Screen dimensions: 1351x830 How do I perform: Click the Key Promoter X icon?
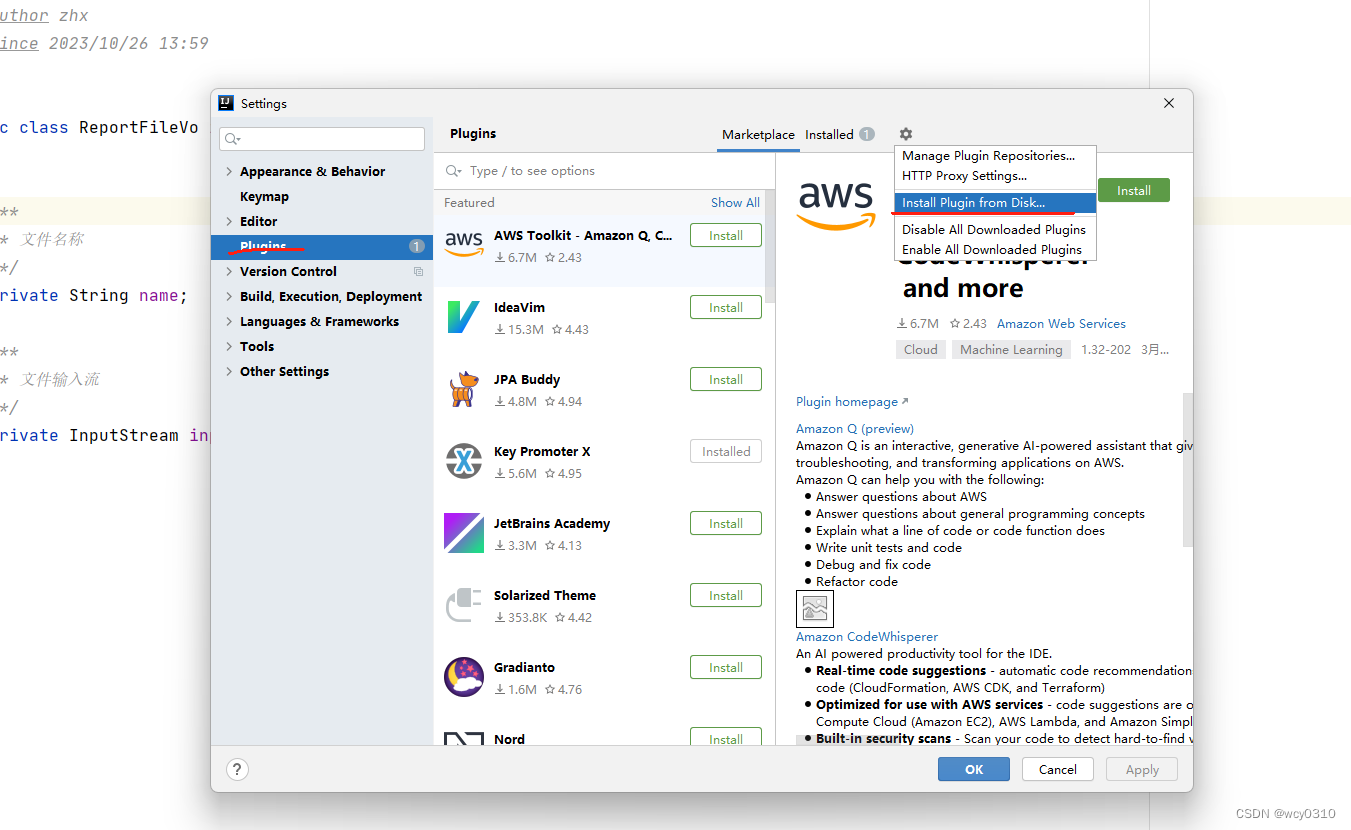[x=464, y=461]
